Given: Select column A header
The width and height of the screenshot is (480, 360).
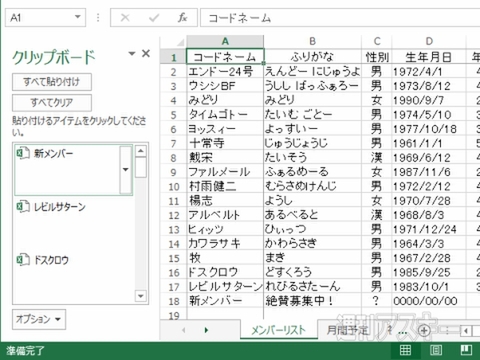Looking at the screenshot, I should [225, 41].
